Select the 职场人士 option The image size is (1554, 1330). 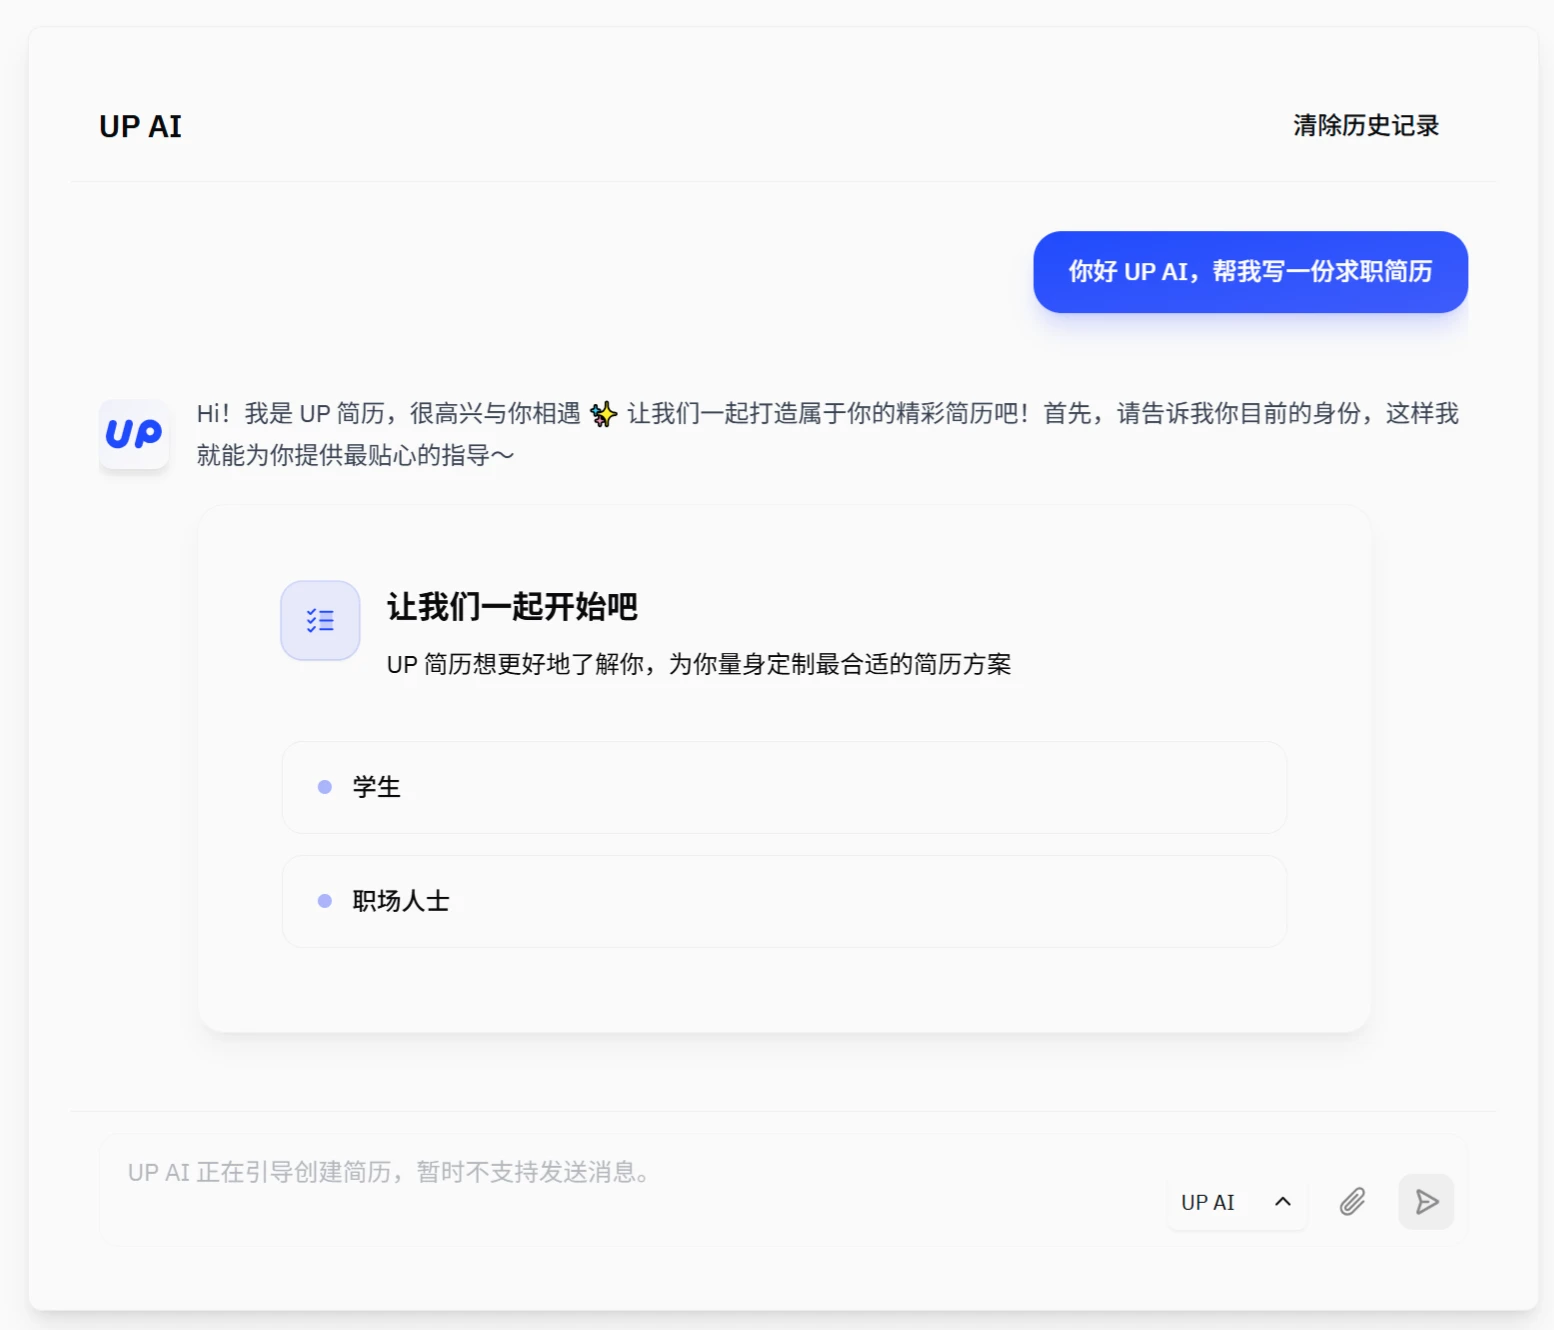[x=784, y=901]
